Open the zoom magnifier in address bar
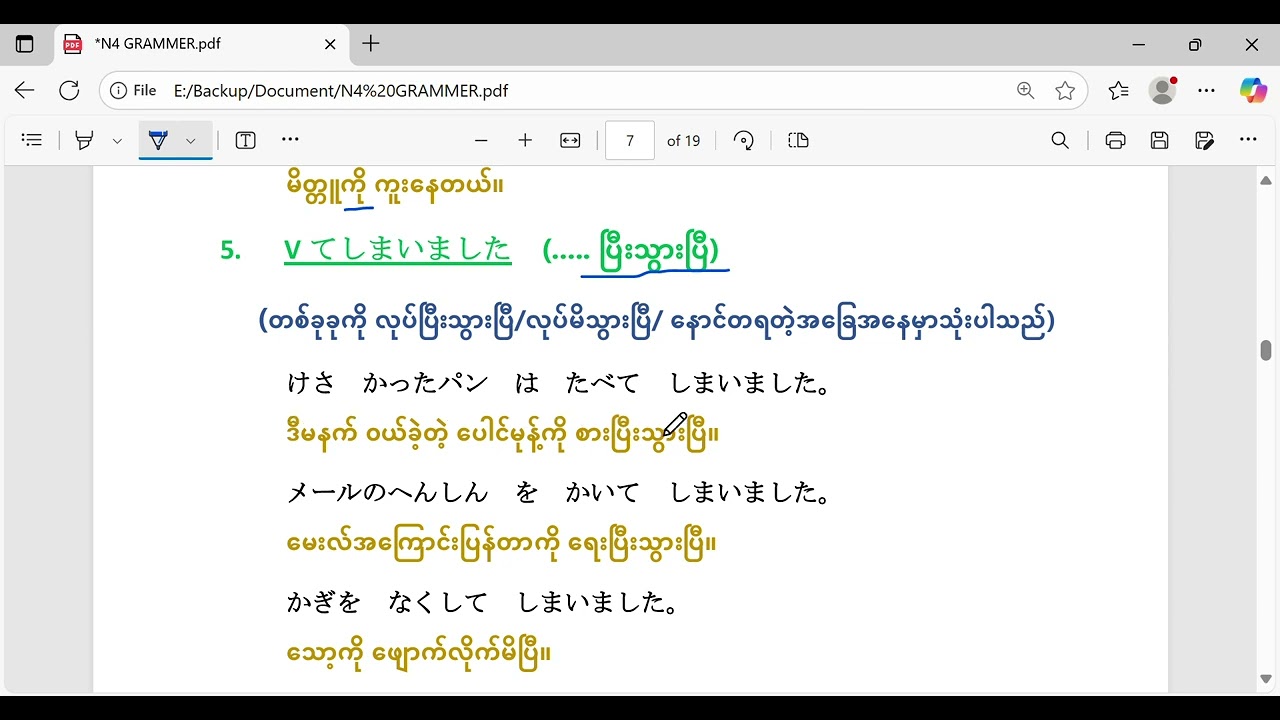Screen dimensions: 1280x720 pyautogui.click(x=1025, y=90)
